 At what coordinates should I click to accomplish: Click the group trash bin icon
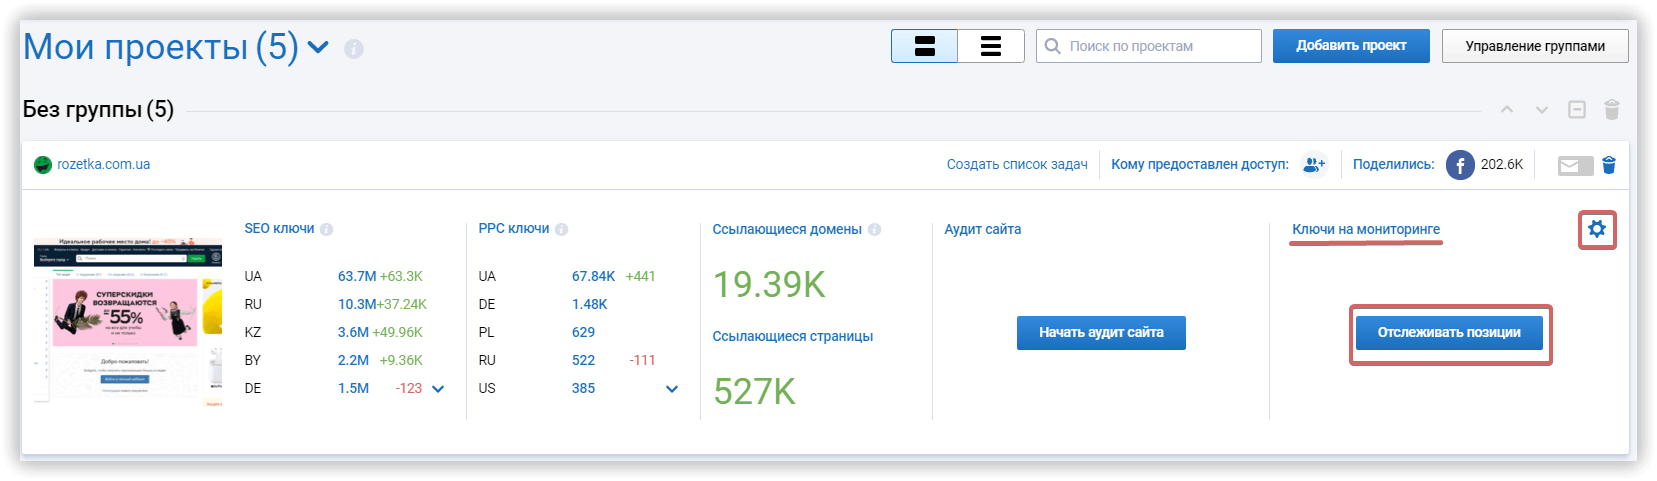[1612, 110]
